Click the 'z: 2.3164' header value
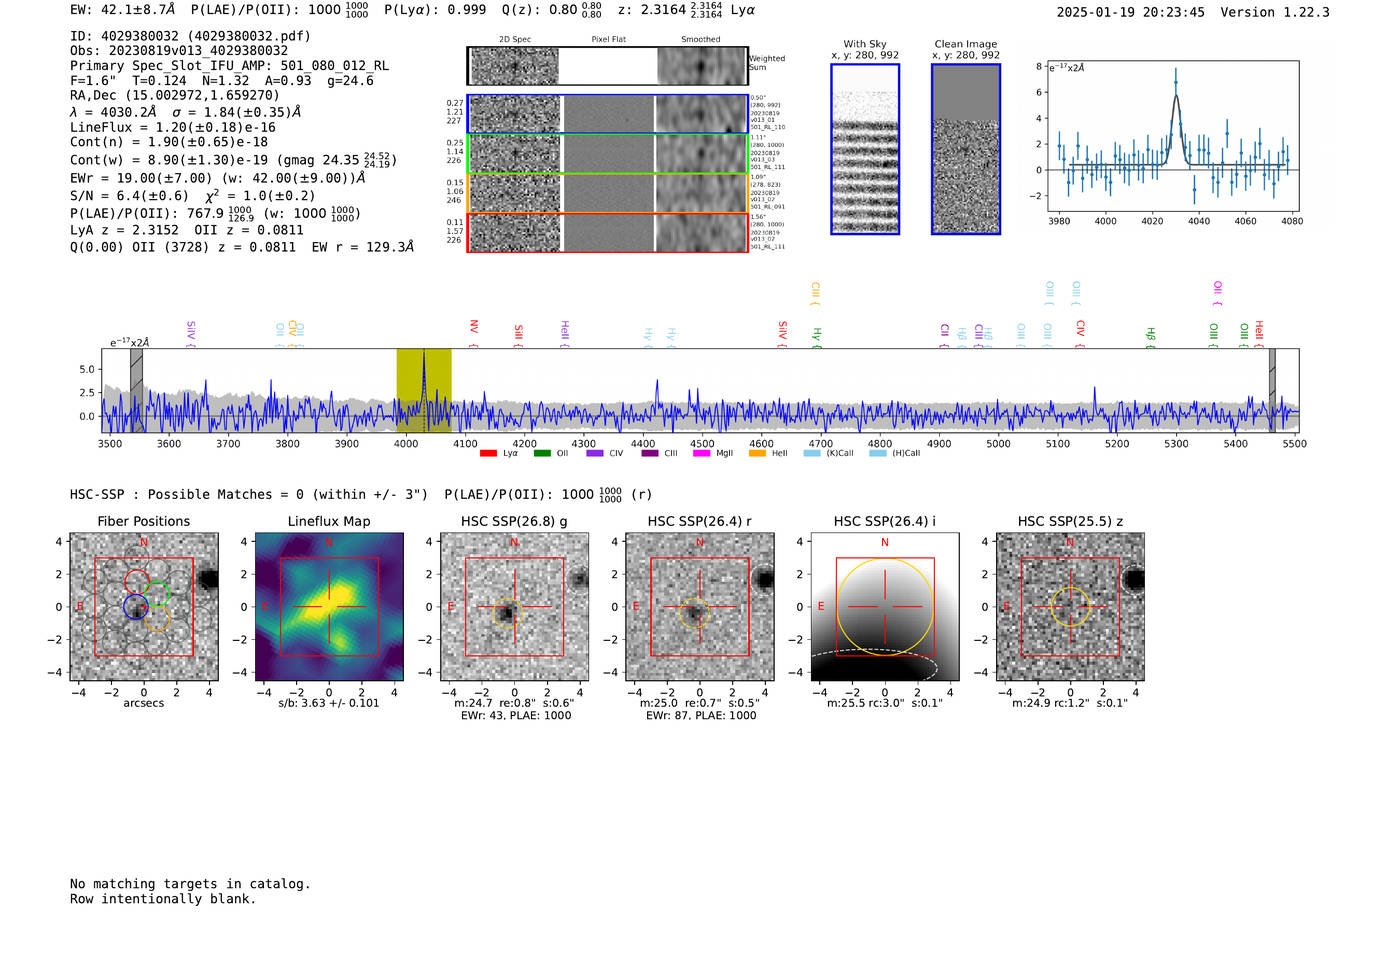 tap(652, 10)
